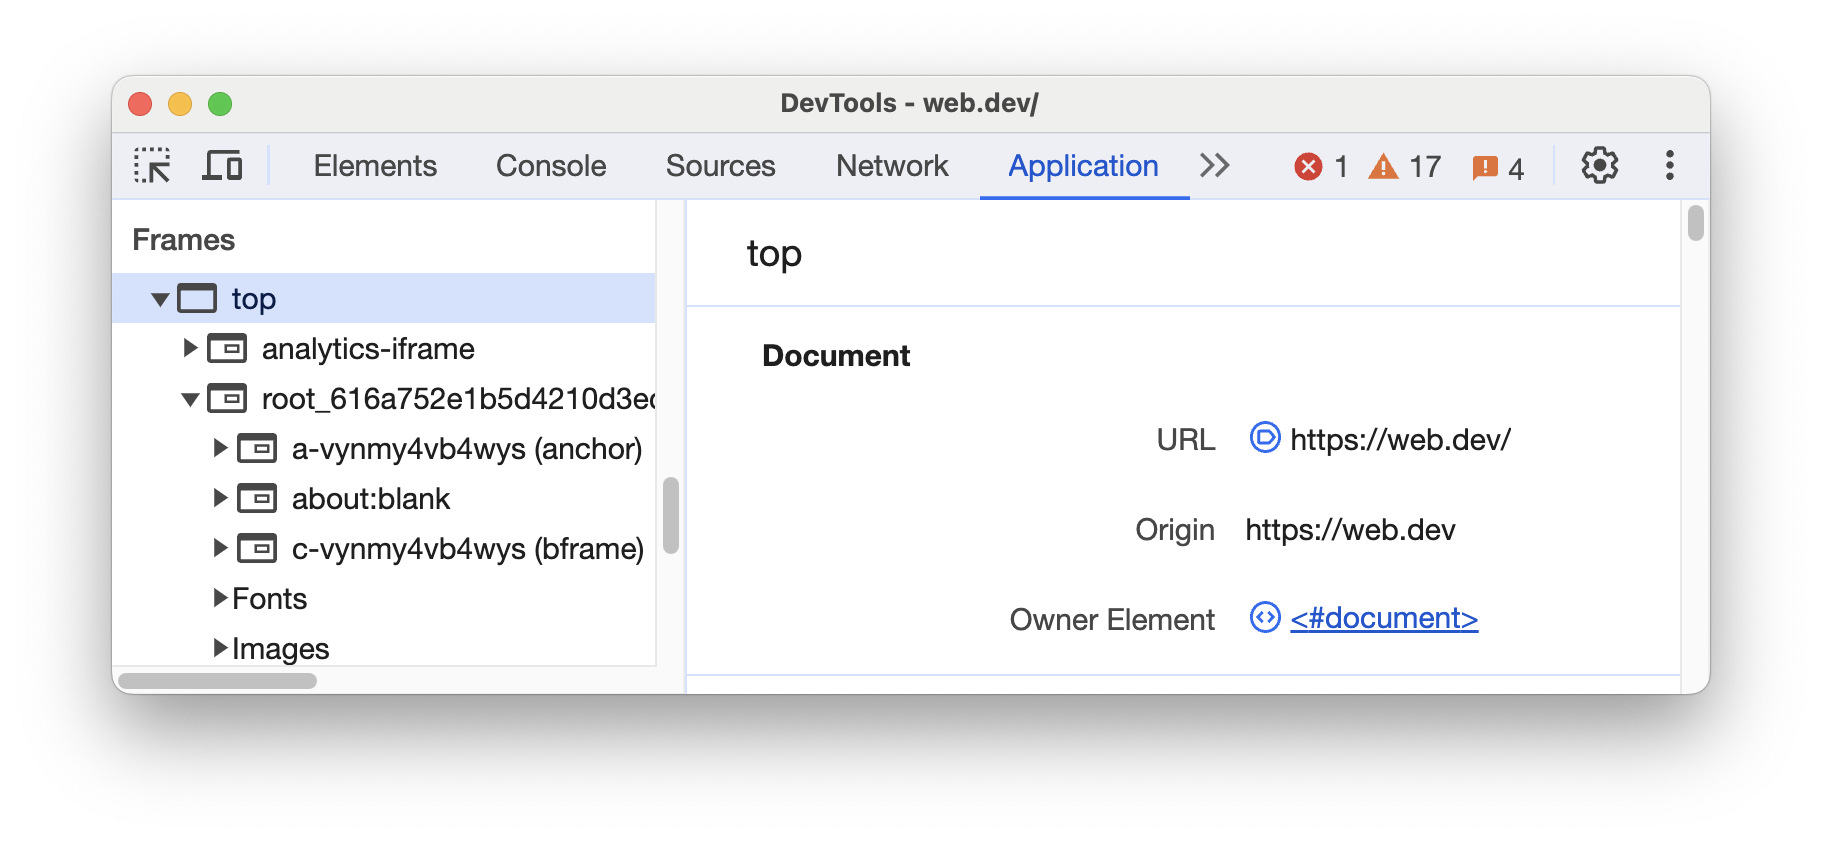Click the orange issues flag icon
Image resolution: width=1822 pixels, height=842 pixels.
coord(1485,167)
